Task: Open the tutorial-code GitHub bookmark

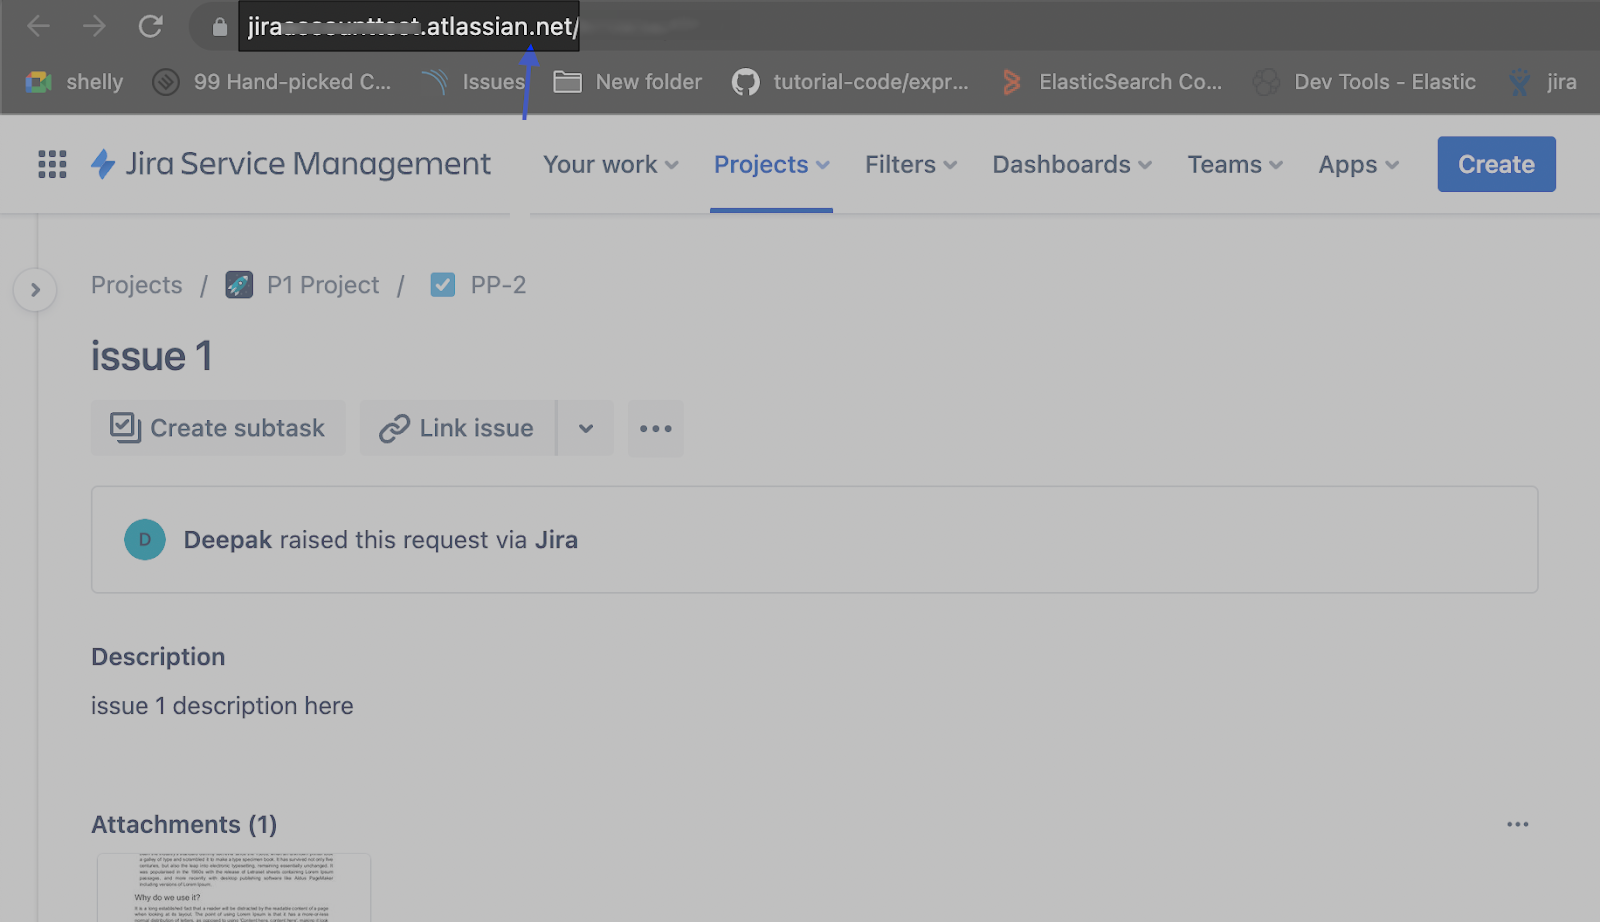Action: pos(851,82)
